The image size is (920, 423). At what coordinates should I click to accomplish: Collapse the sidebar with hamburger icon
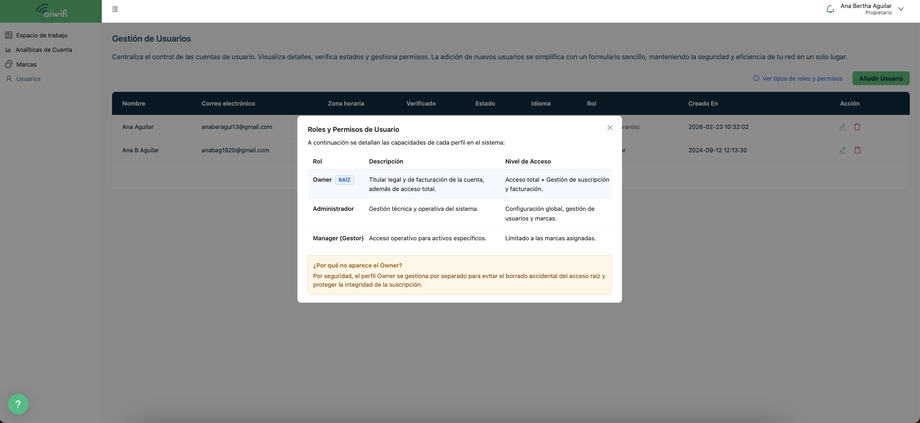114,9
